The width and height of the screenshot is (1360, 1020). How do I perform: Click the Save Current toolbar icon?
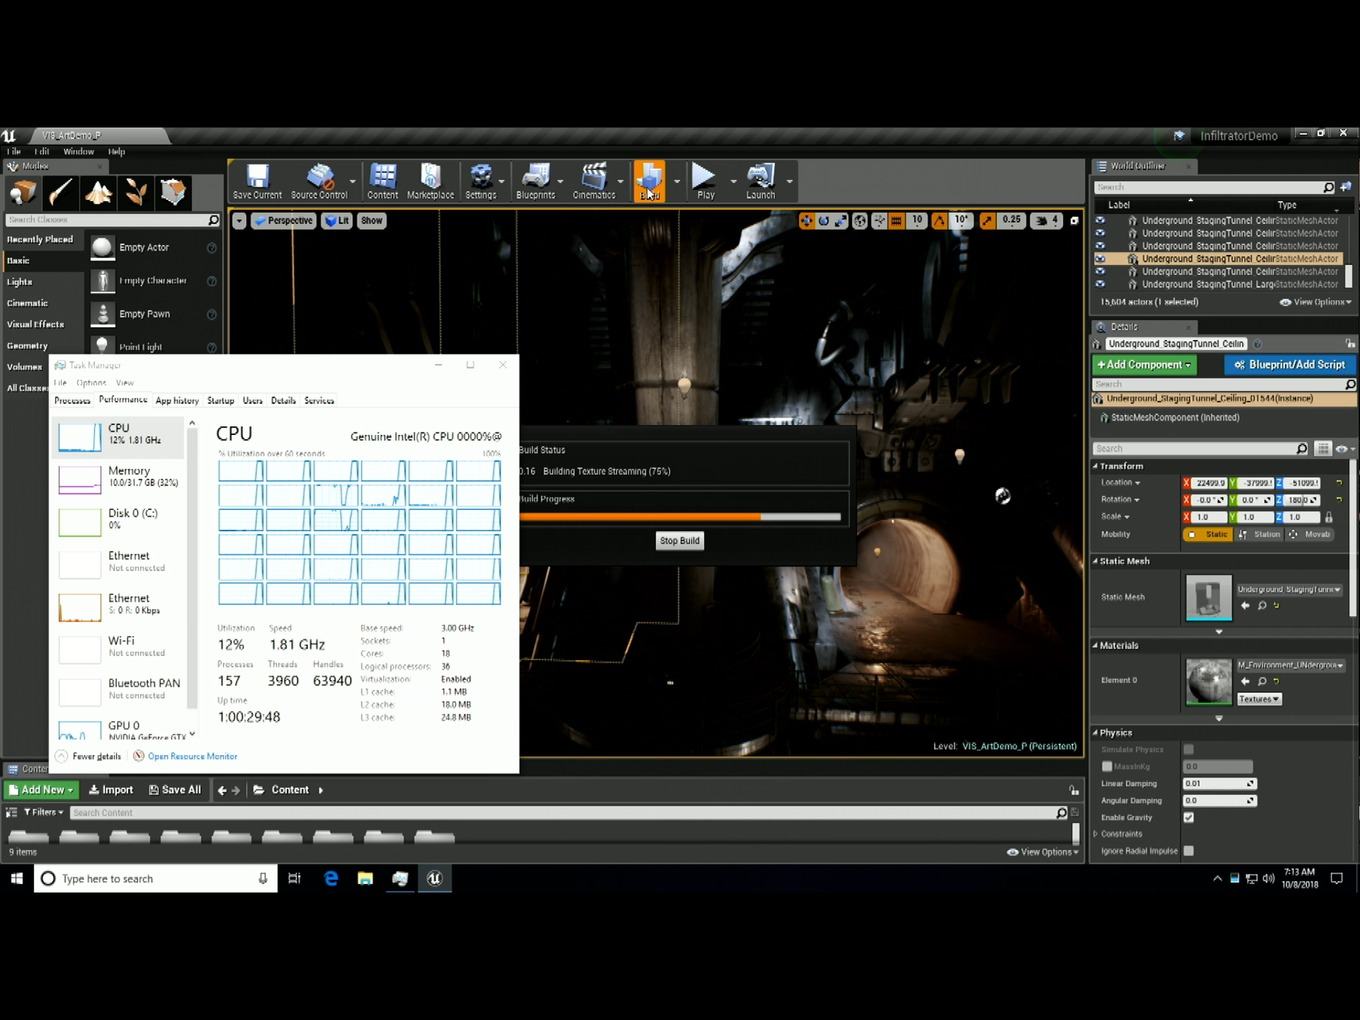pos(257,181)
